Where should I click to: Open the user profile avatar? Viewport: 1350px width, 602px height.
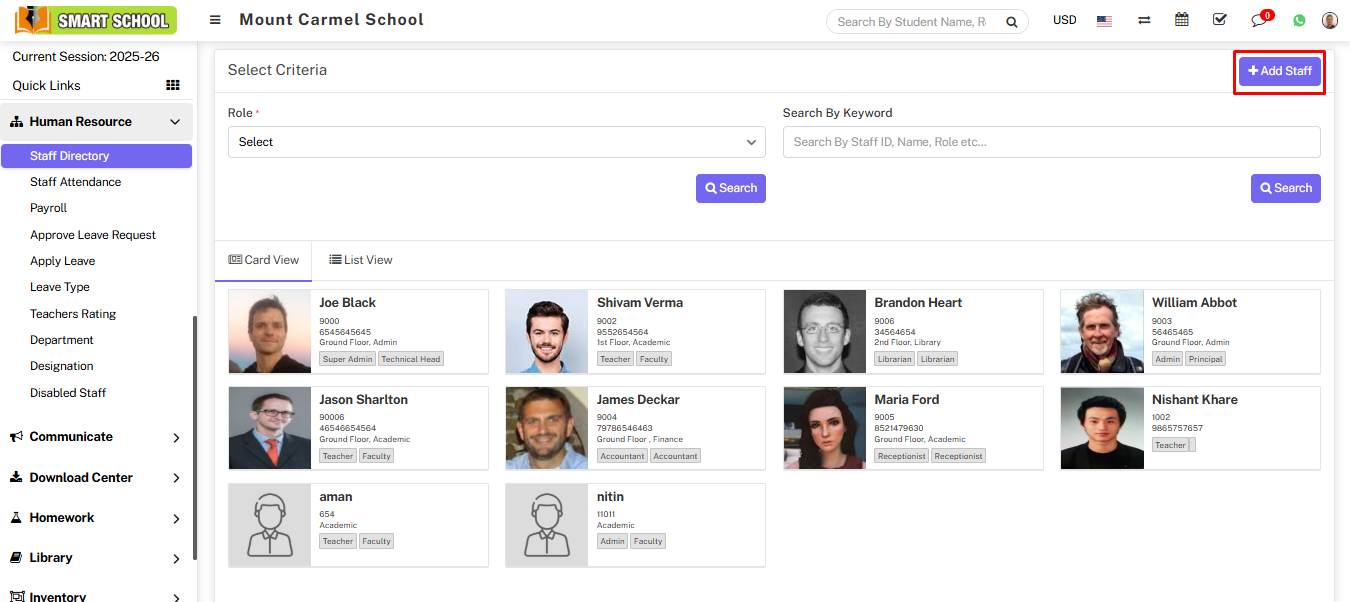[x=1329, y=19]
